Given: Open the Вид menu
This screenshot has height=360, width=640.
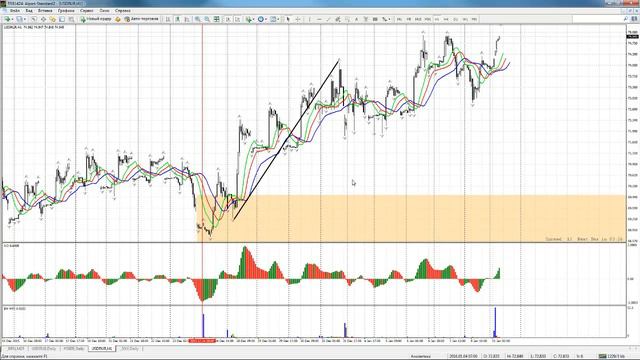Looking at the screenshot, I should 29,11.
